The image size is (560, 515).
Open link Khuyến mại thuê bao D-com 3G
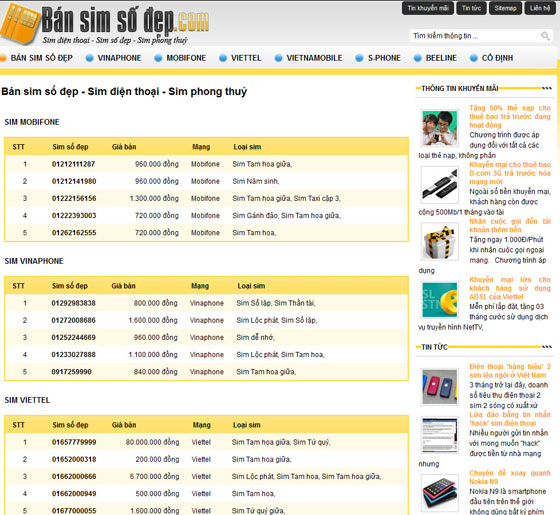(510, 173)
